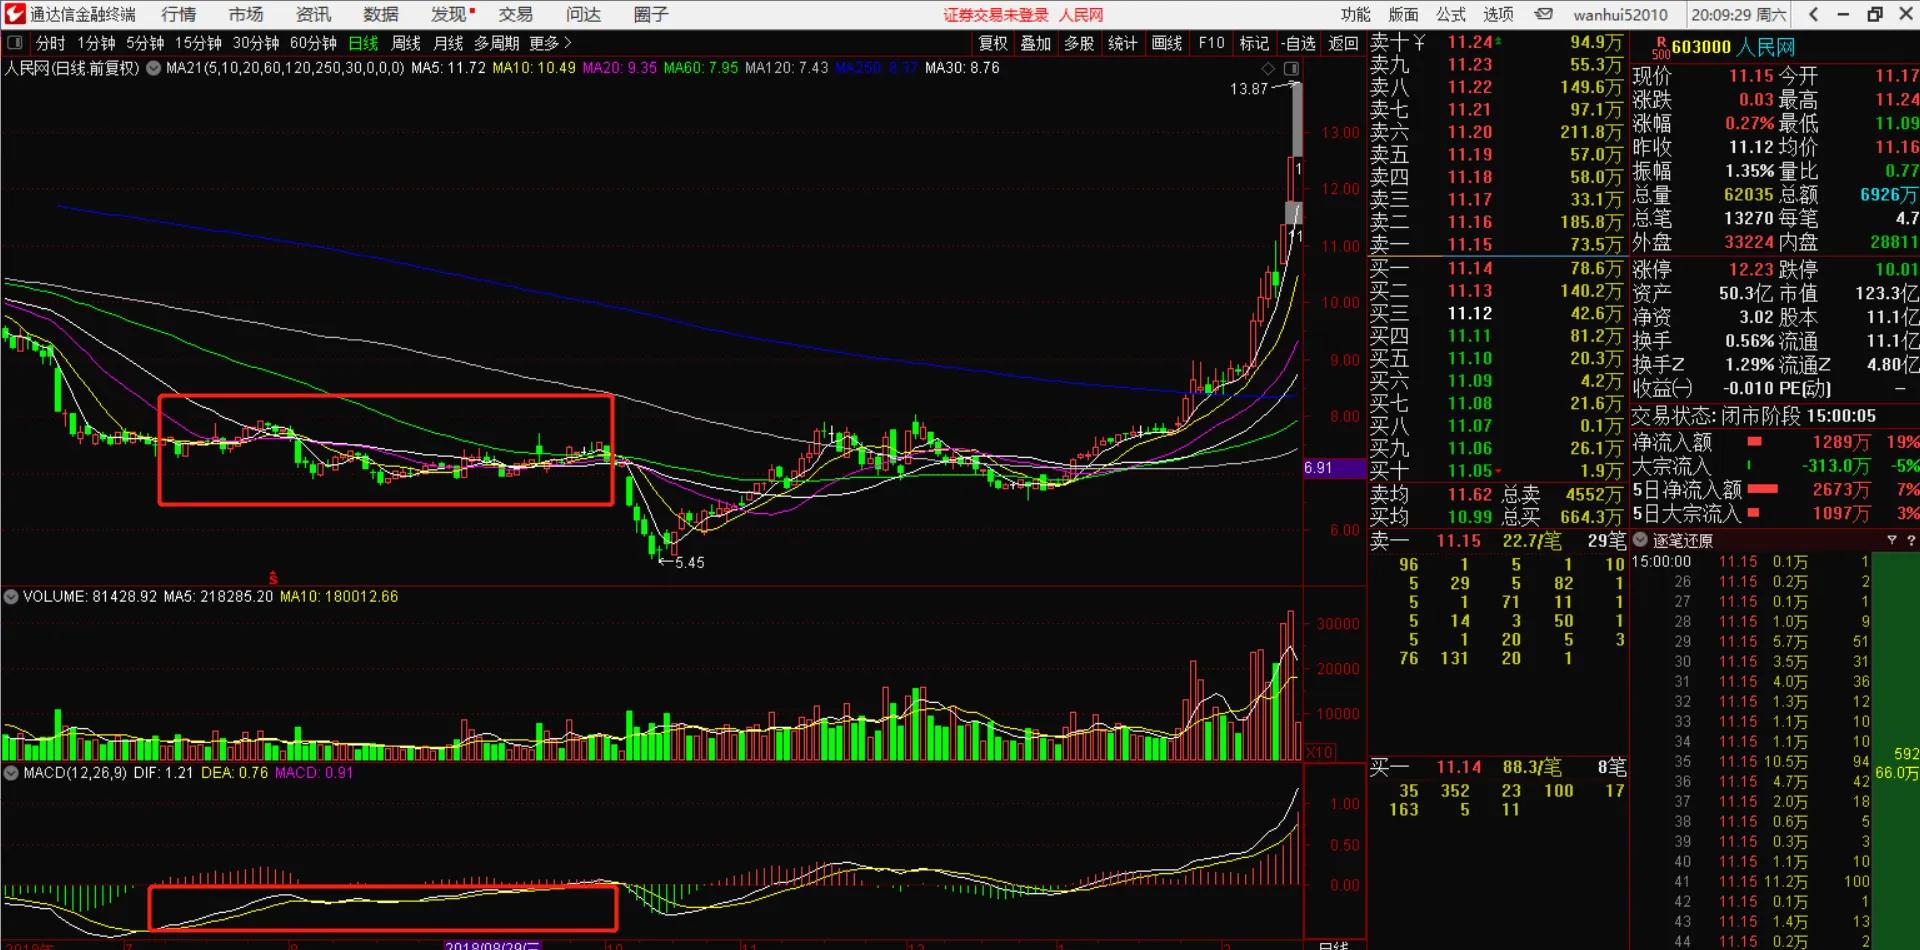Open the 资讯 menu
Image resolution: width=1920 pixels, height=950 pixels.
point(313,14)
